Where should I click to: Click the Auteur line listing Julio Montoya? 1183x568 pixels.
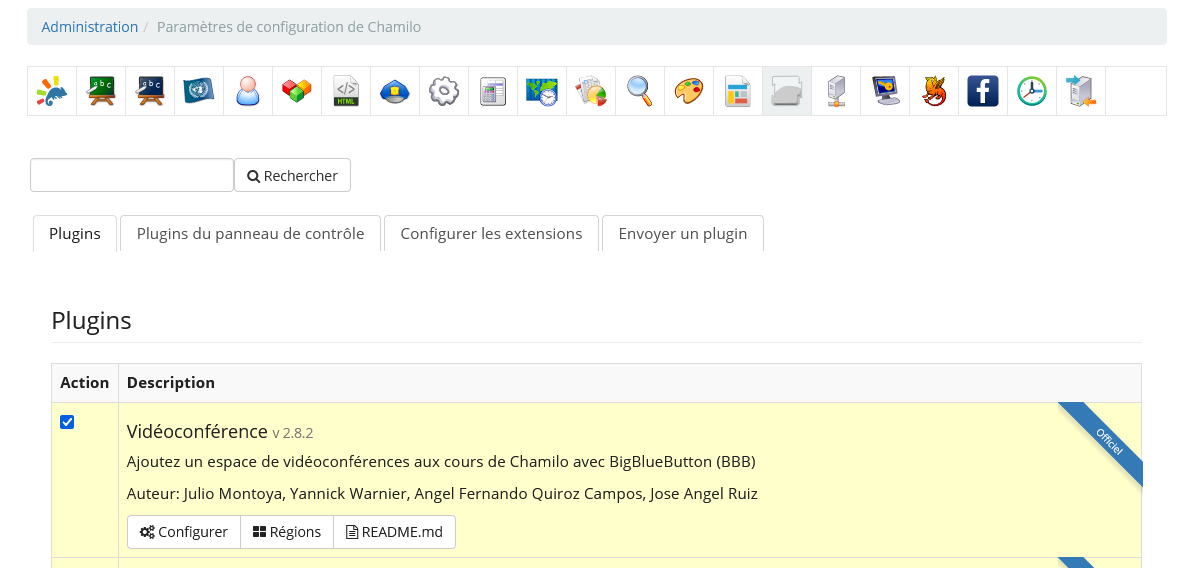click(442, 494)
